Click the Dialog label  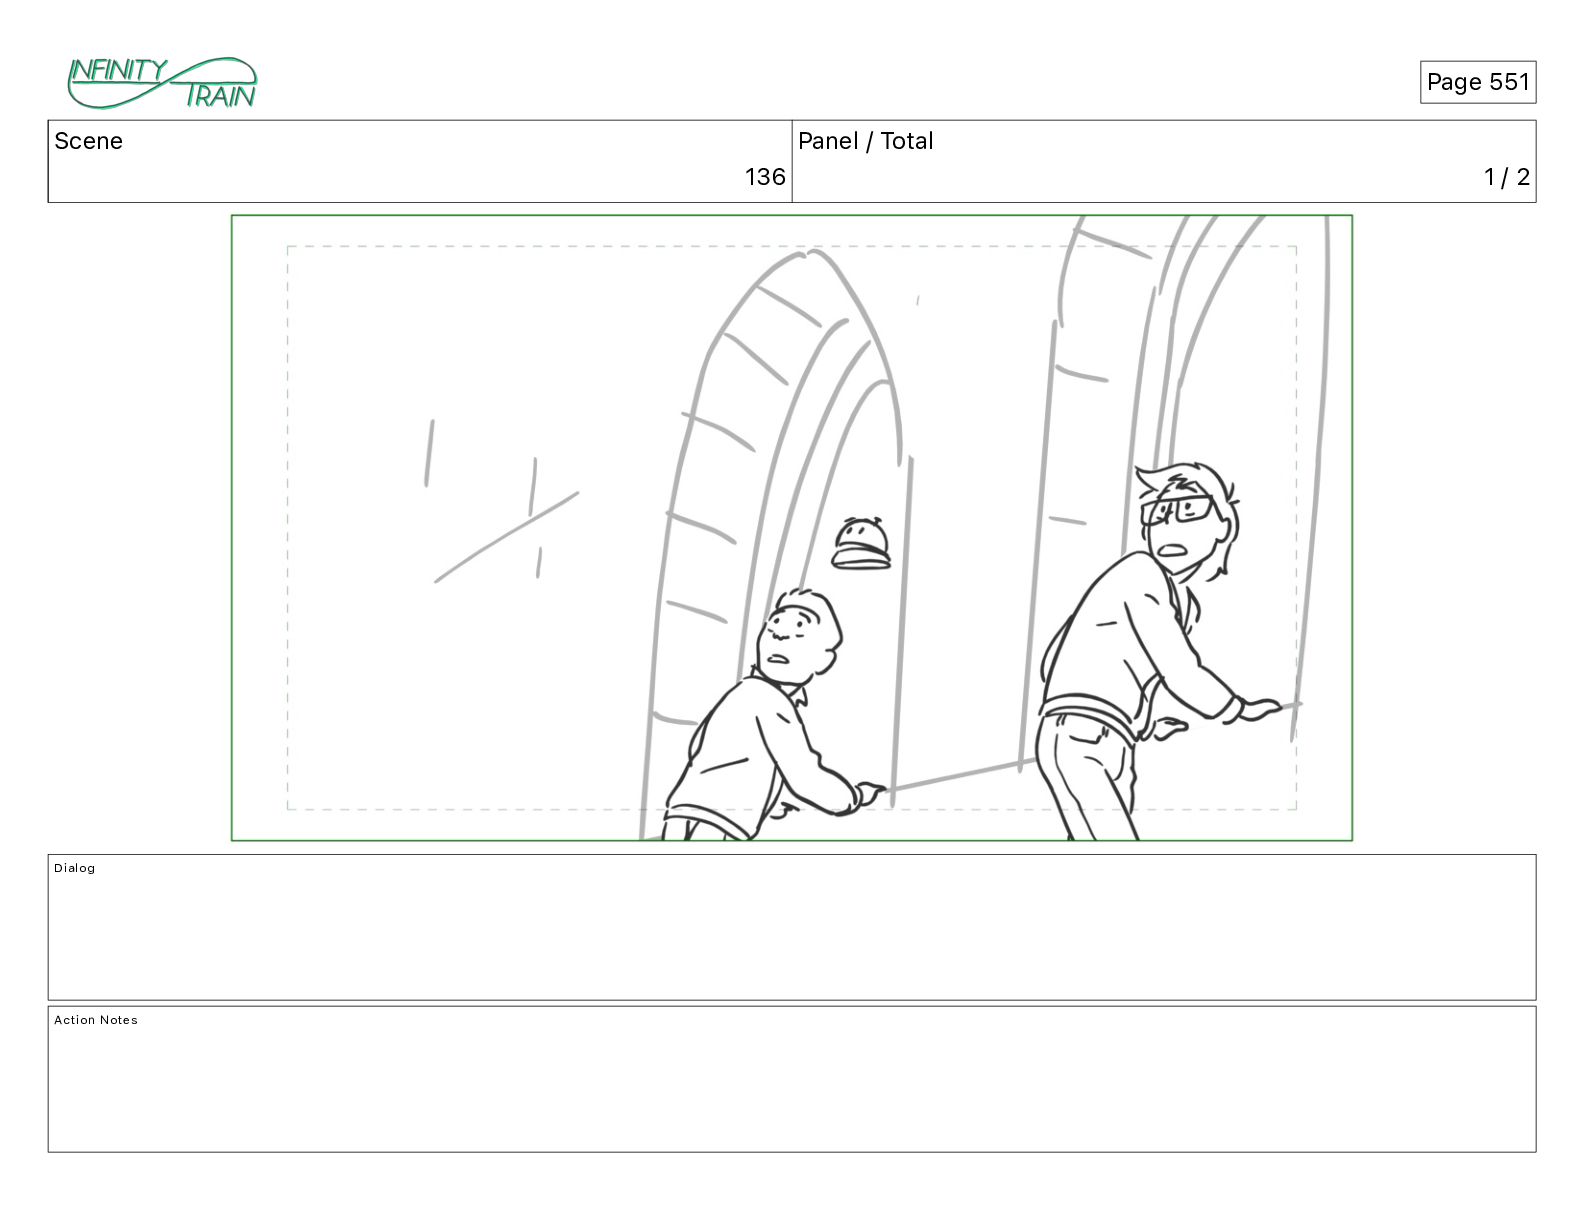[75, 868]
